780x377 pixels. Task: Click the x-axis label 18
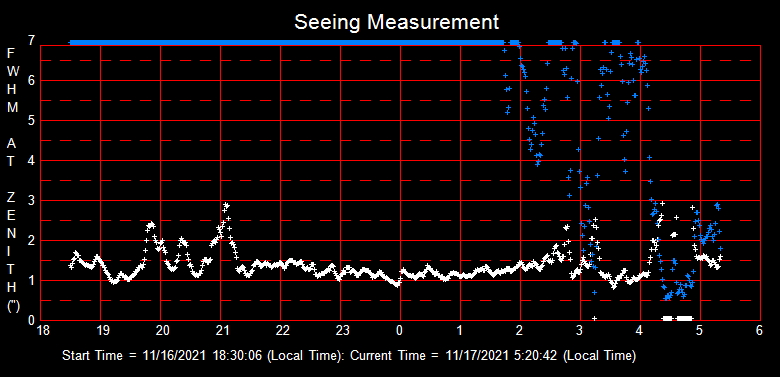[43, 331]
